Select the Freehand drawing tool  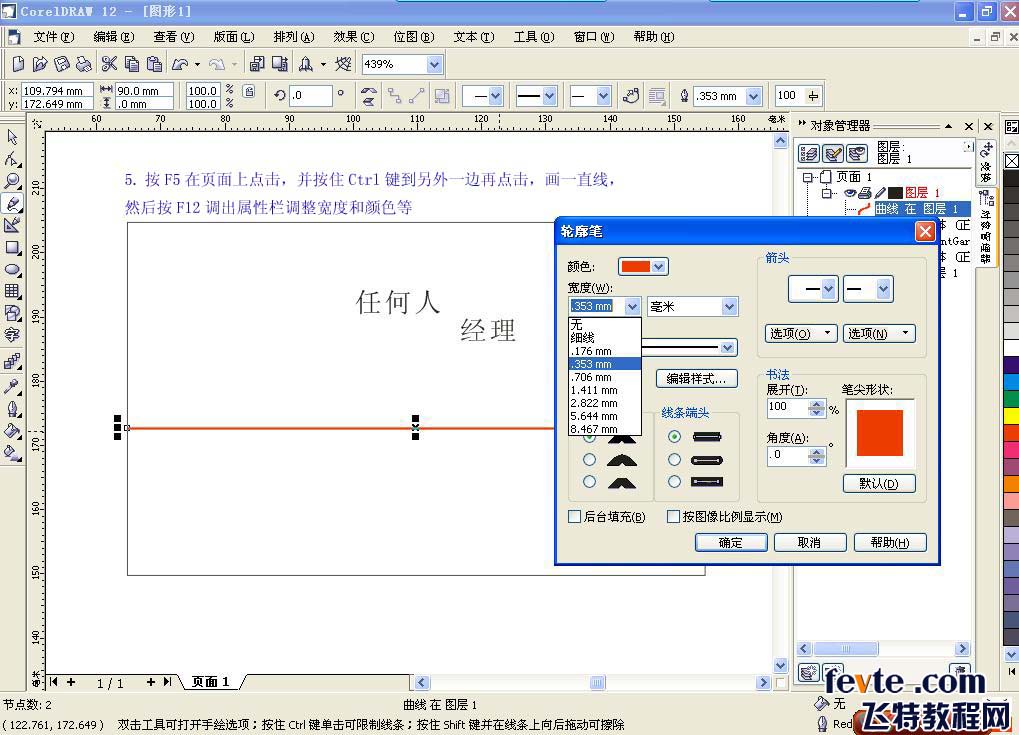12,203
